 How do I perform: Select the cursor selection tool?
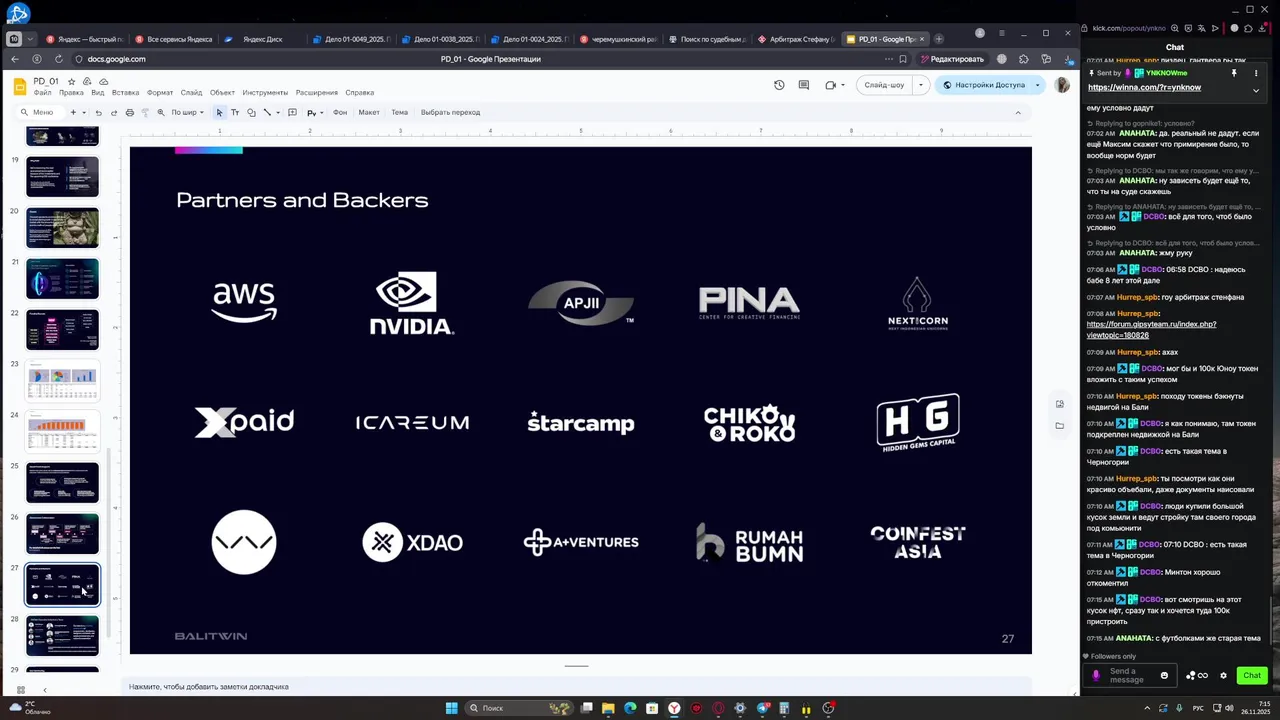click(219, 112)
